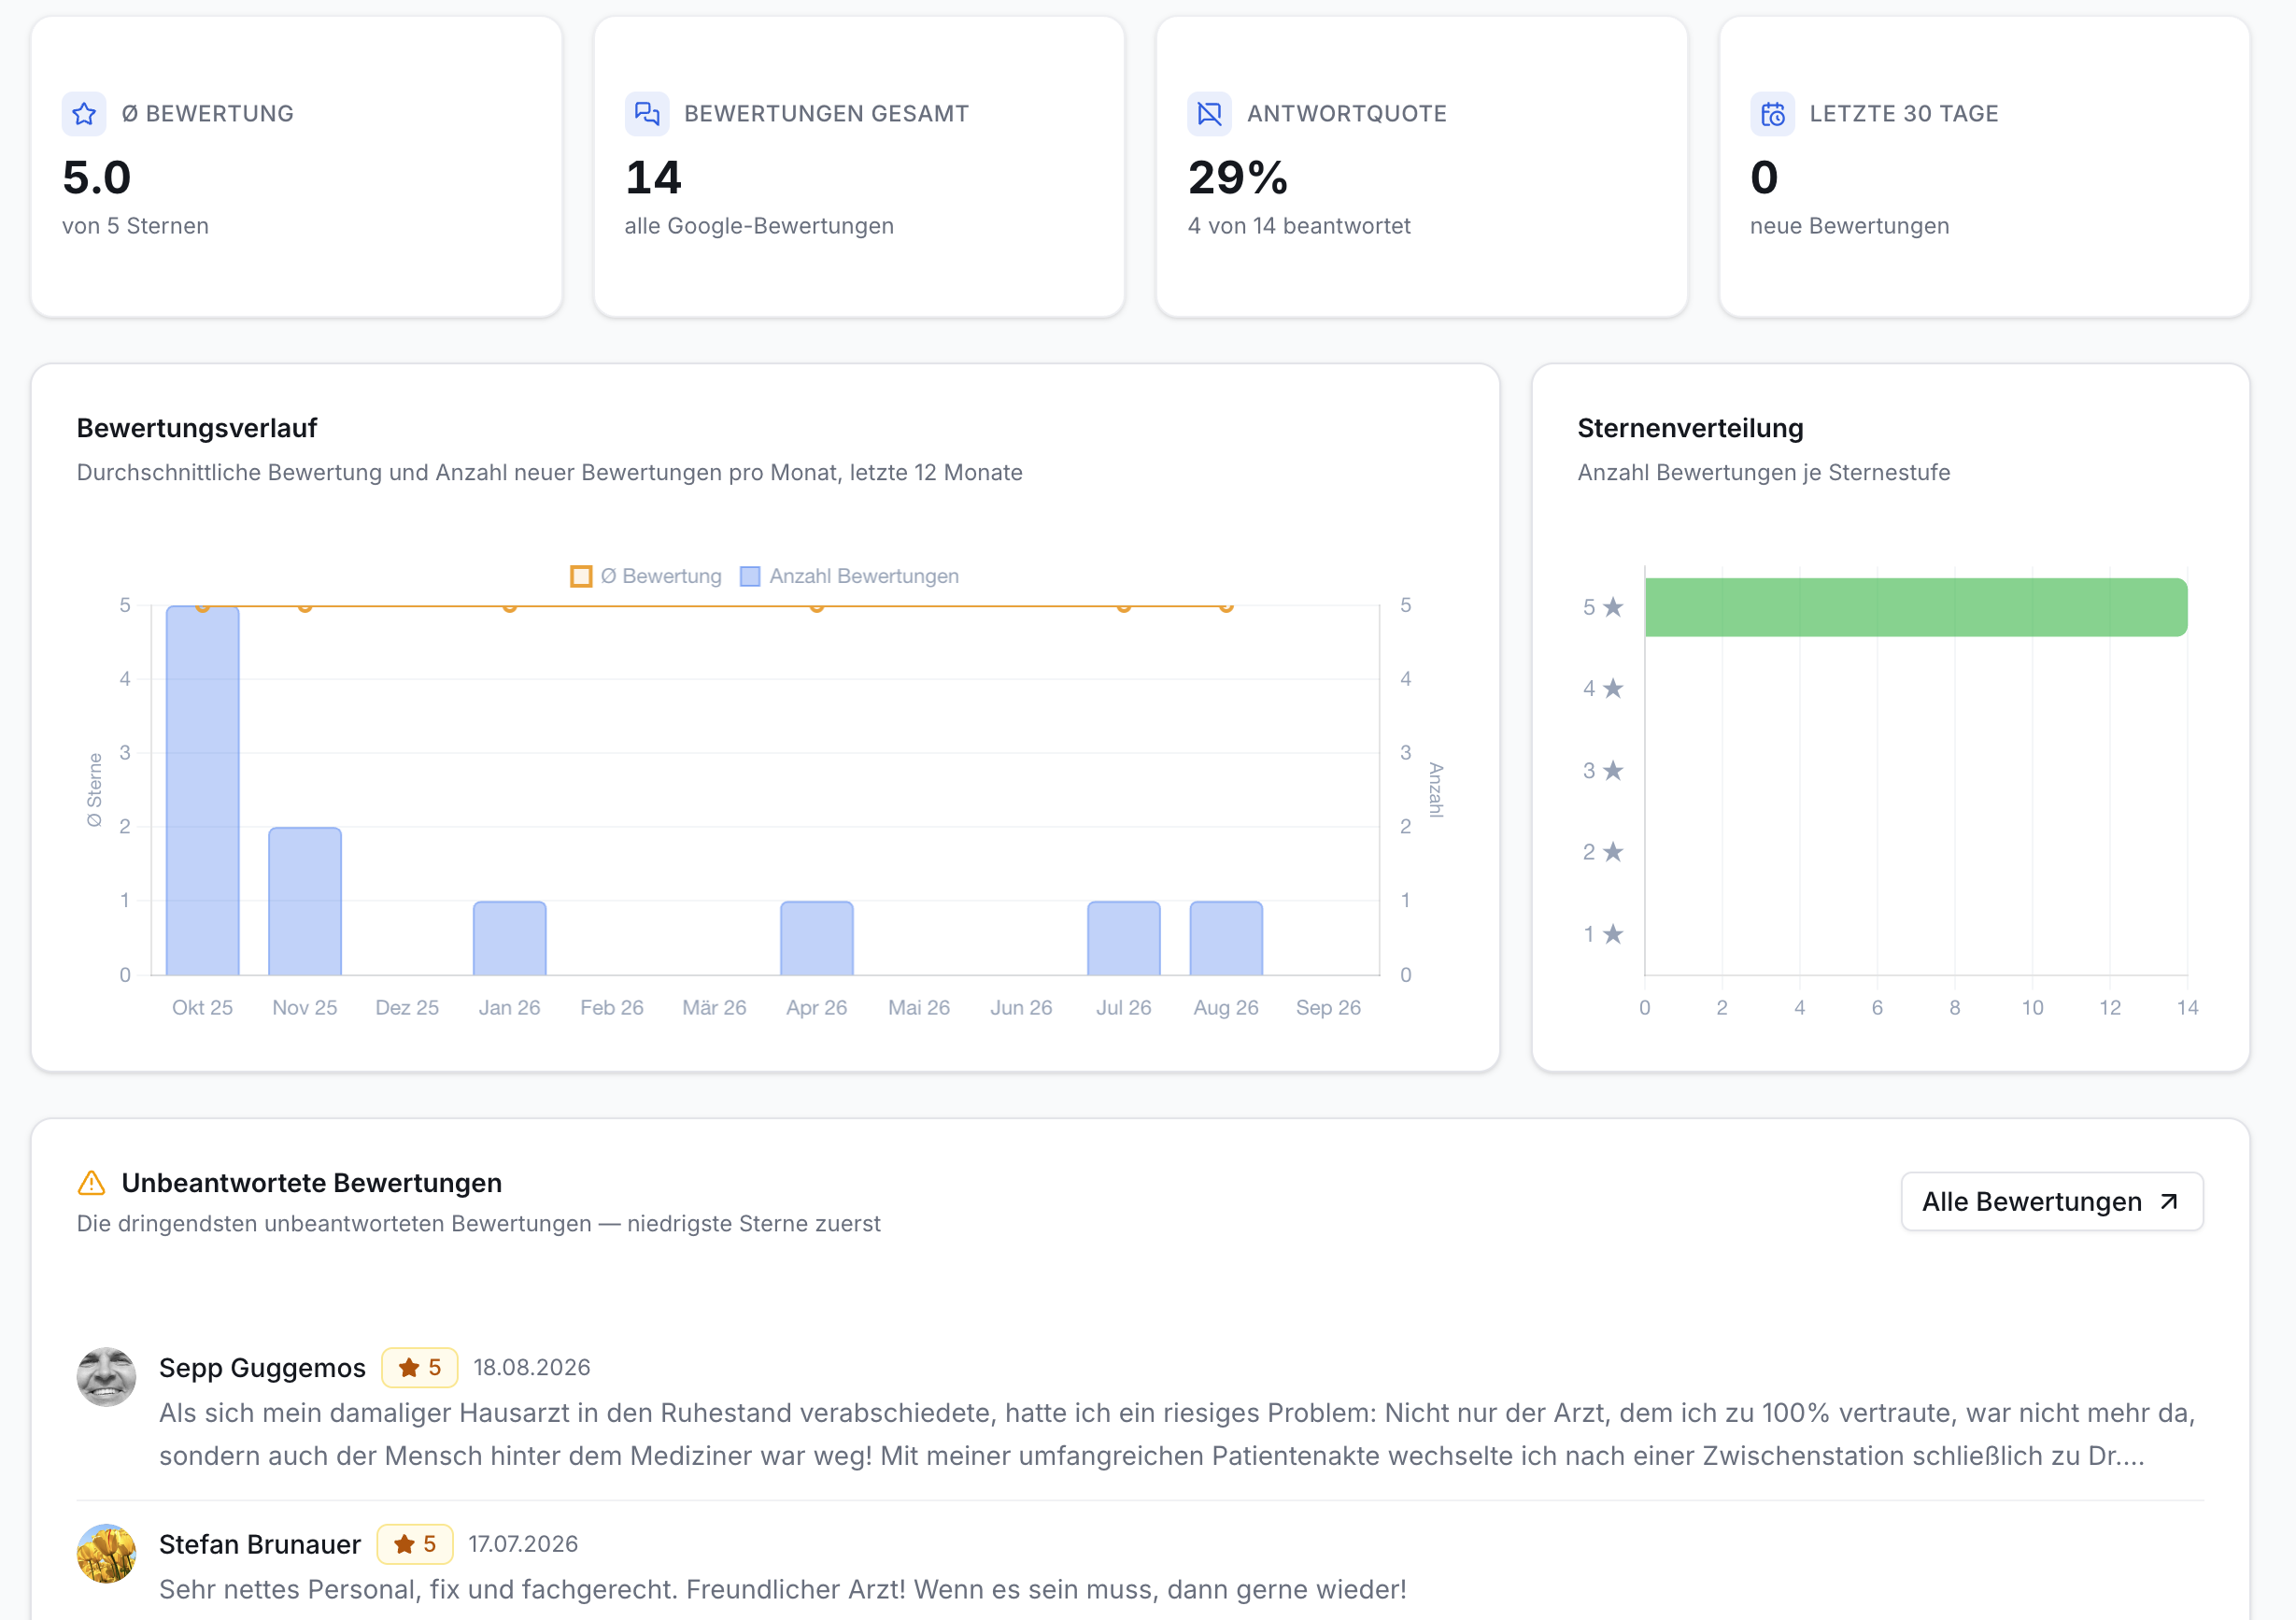
Task: Click the calendar clock icon for Letzte 30 Tage
Action: click(x=1773, y=114)
